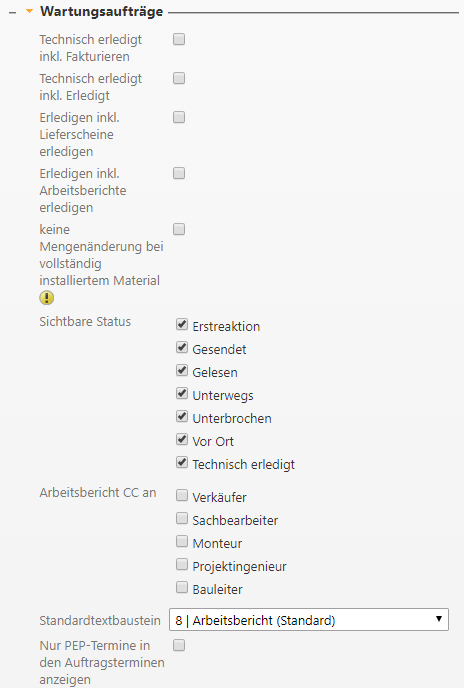Click the minus icon left of Wartungsaufträge
Image resolution: width=464 pixels, height=688 pixels.
pyautogui.click(x=12, y=13)
